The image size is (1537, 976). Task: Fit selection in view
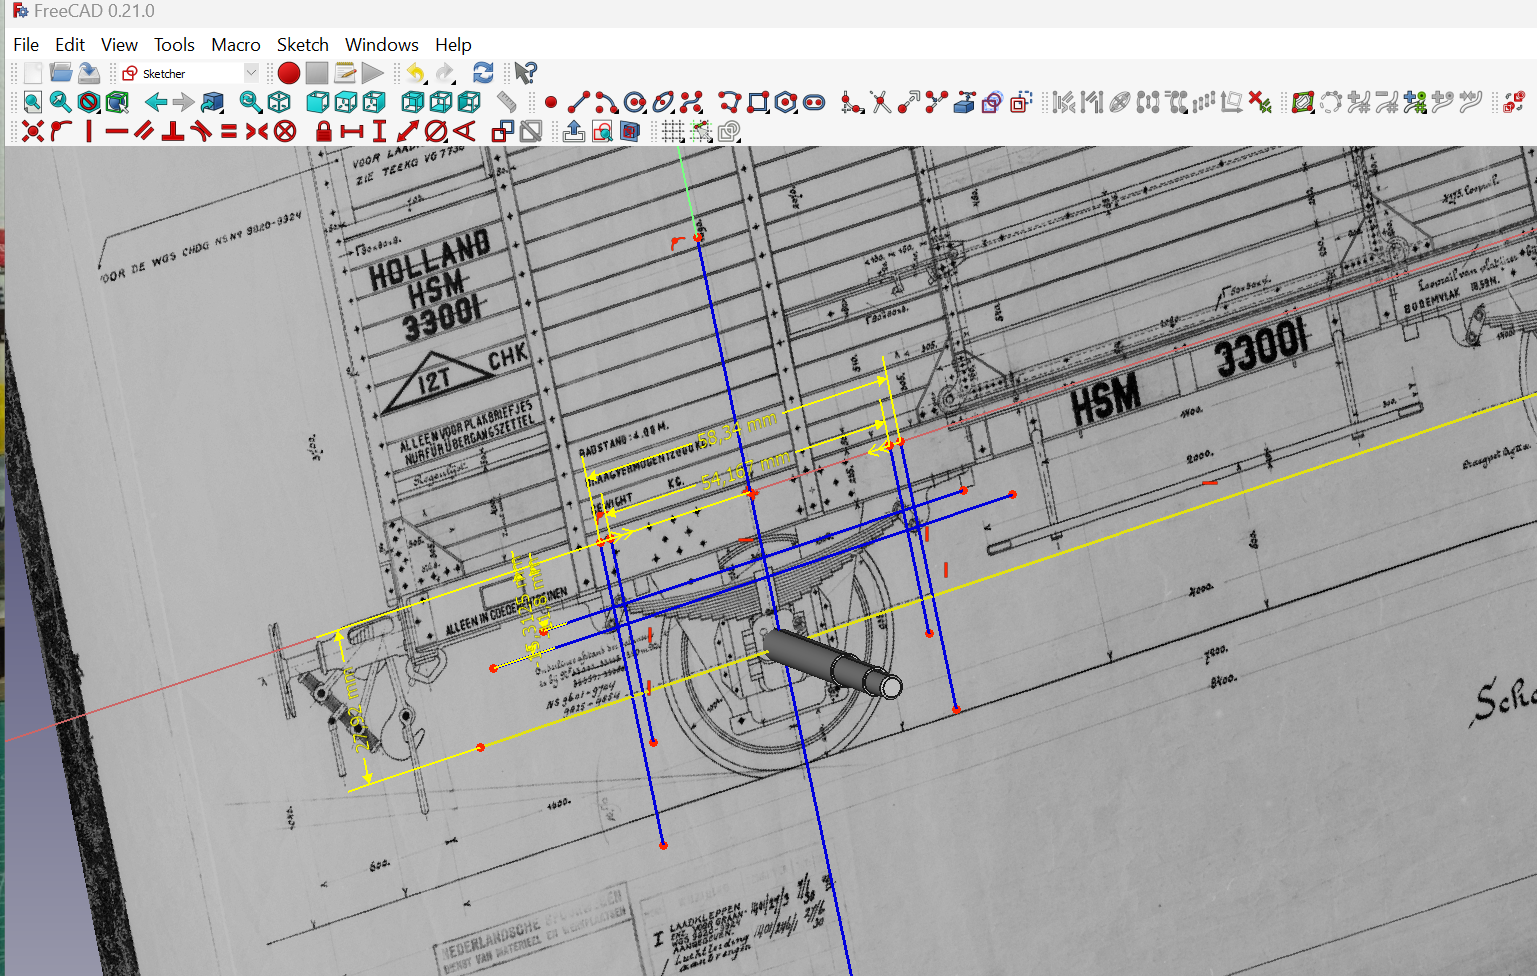pos(61,102)
